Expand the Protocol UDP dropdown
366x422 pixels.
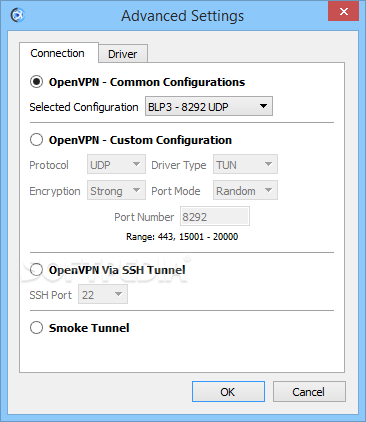[116, 164]
